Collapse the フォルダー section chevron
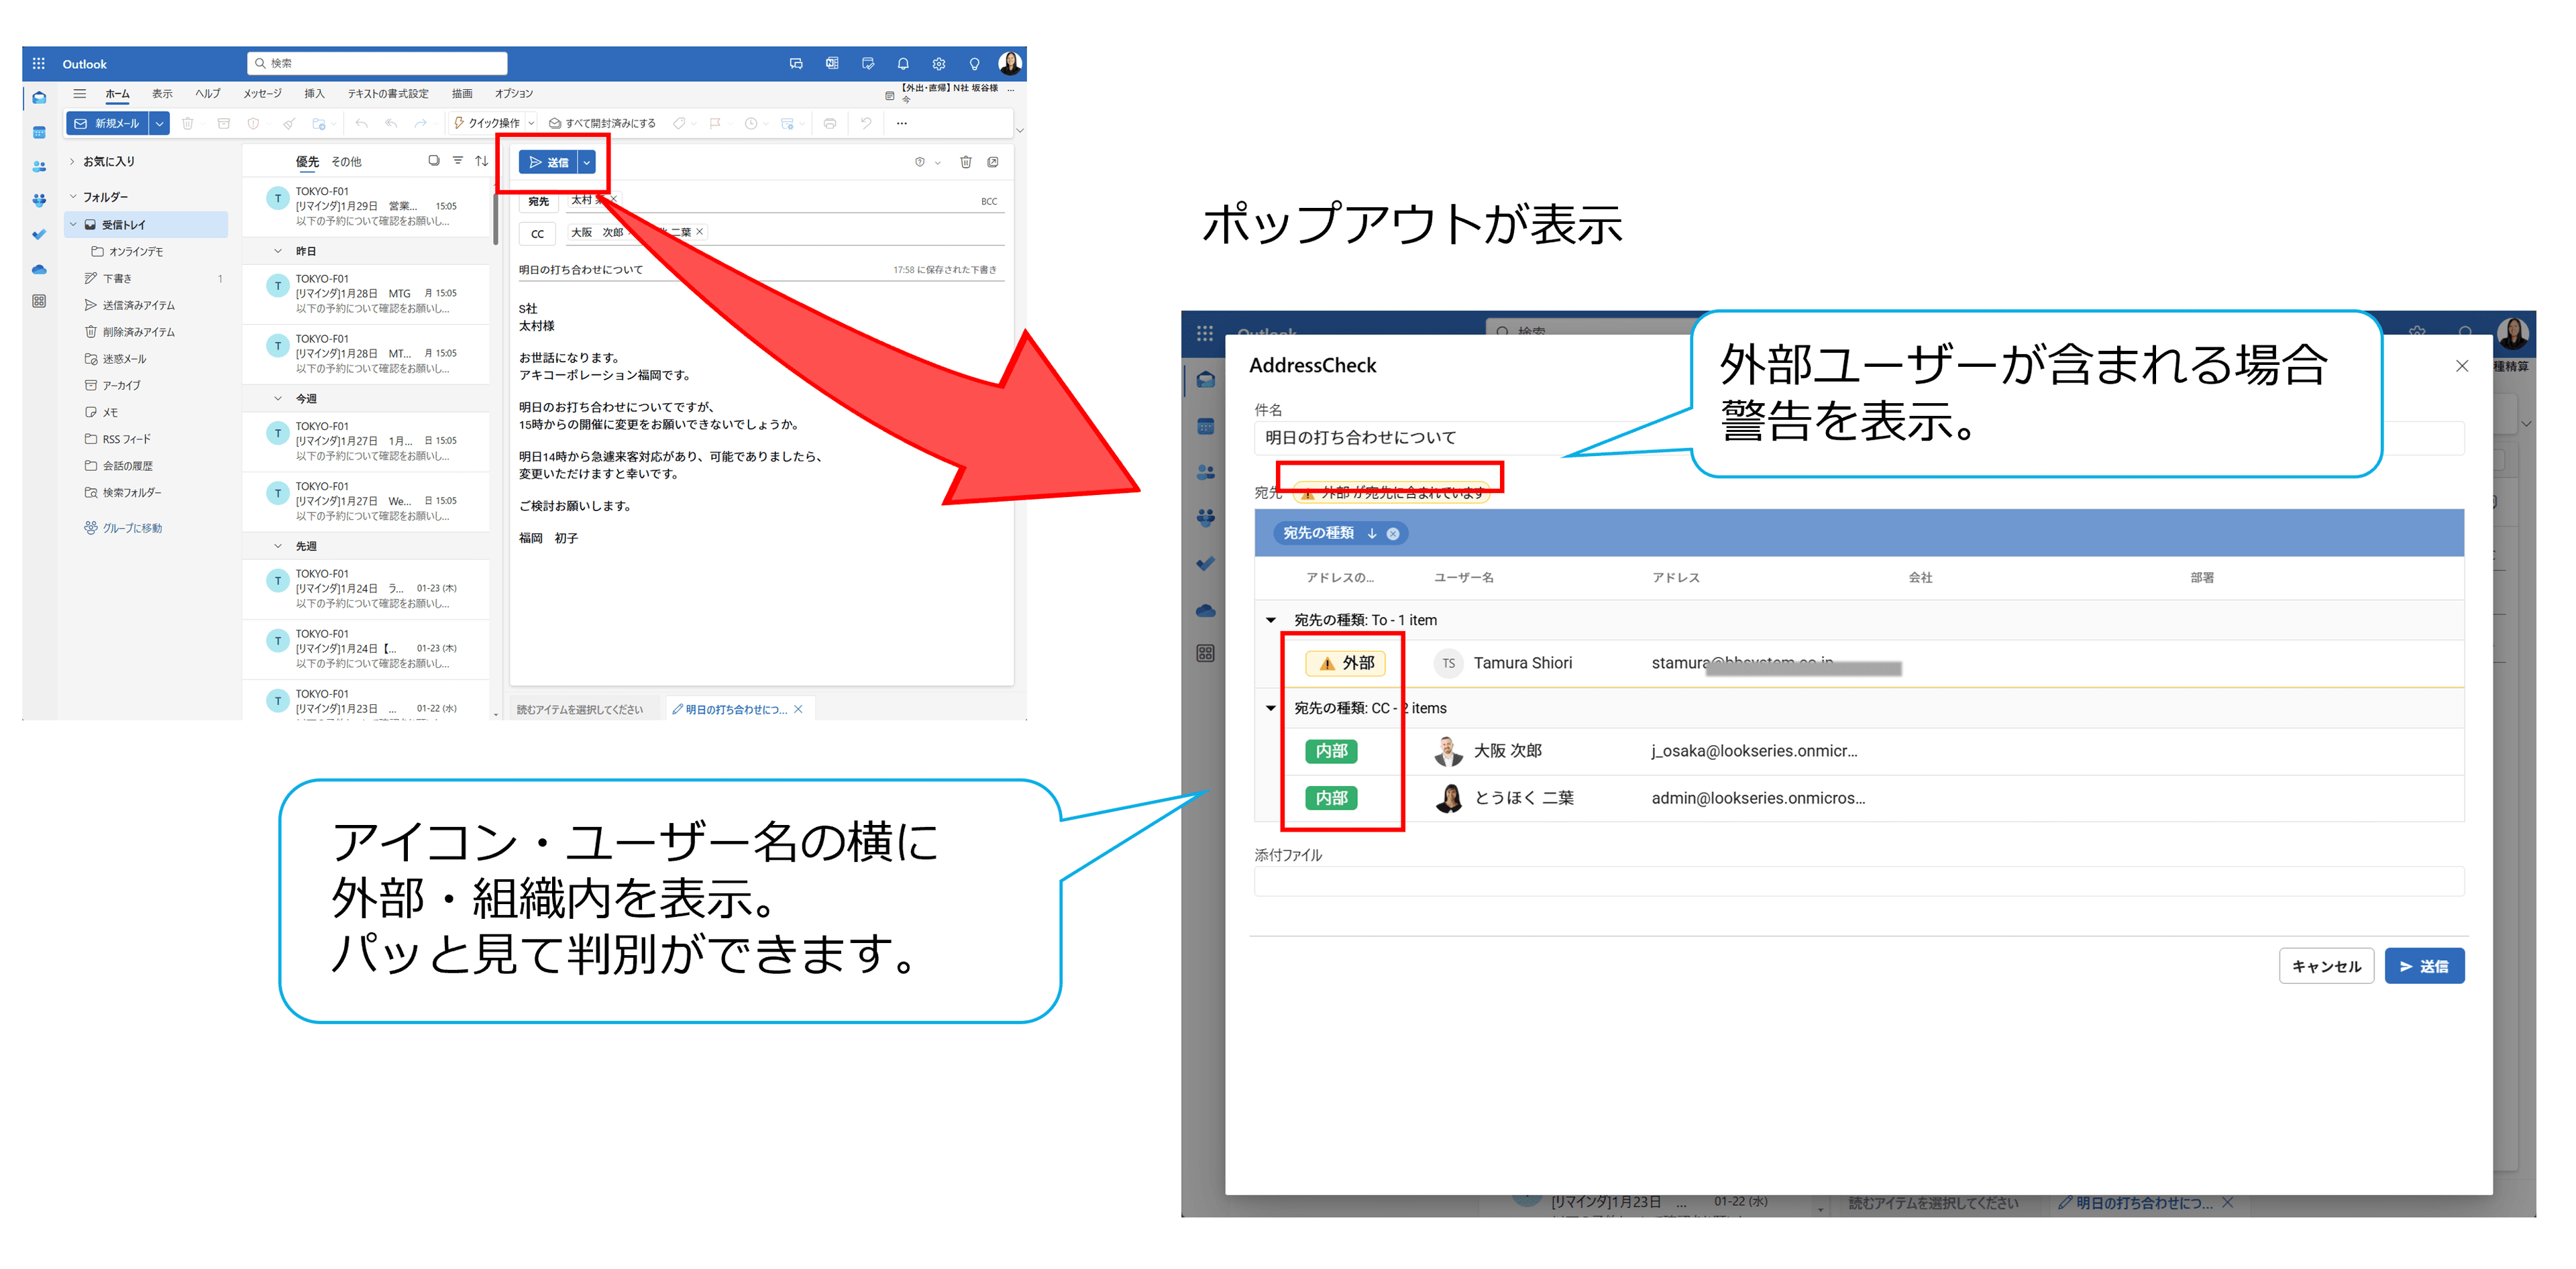Viewport: 2576px width, 1269px height. tap(72, 196)
